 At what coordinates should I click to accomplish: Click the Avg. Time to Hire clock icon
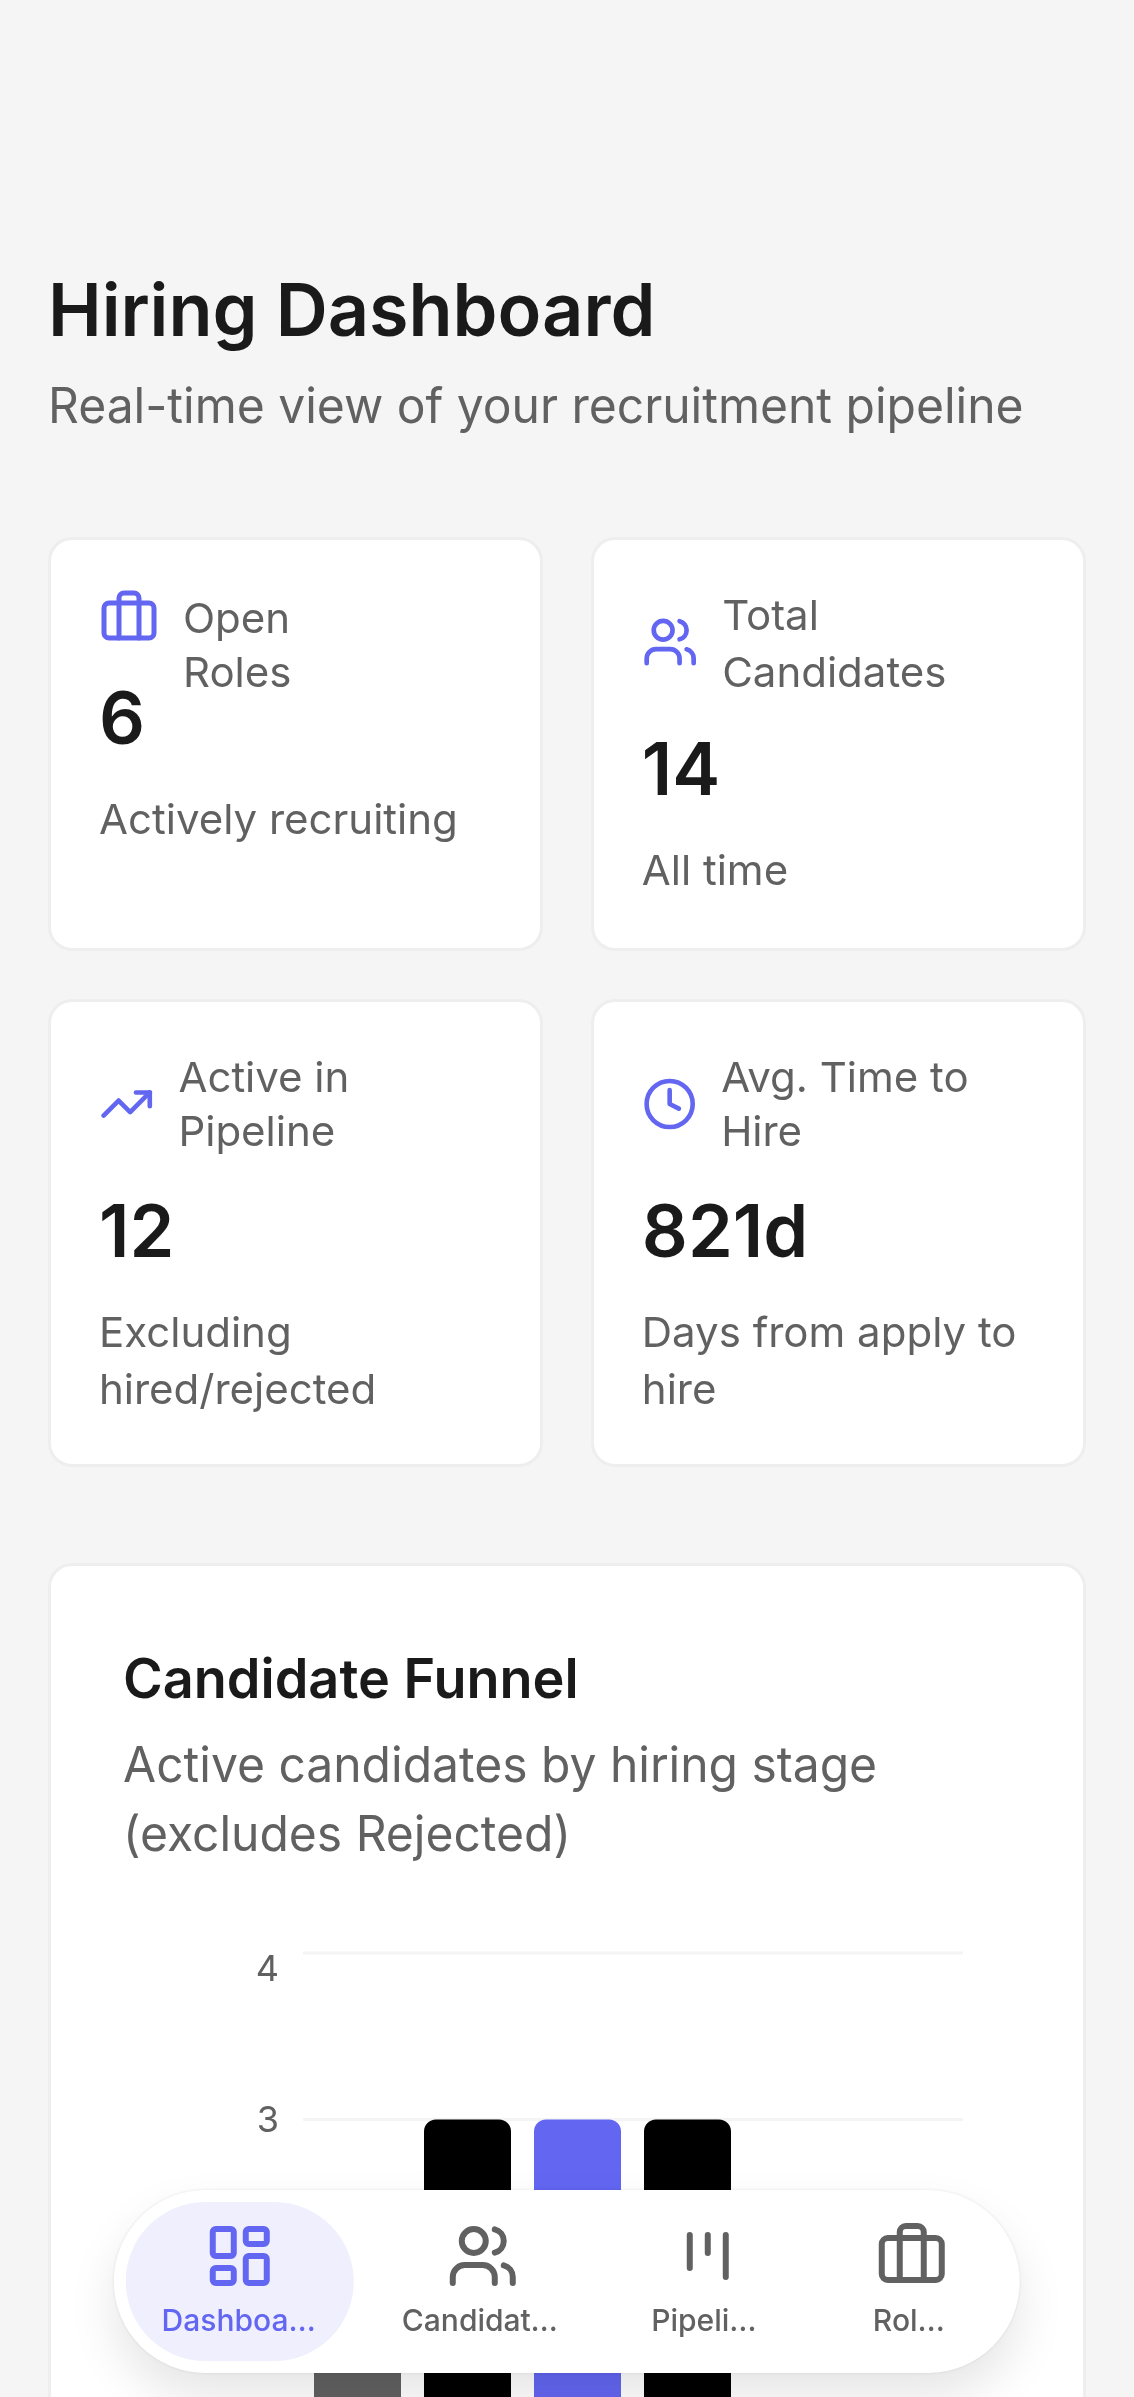(670, 1104)
